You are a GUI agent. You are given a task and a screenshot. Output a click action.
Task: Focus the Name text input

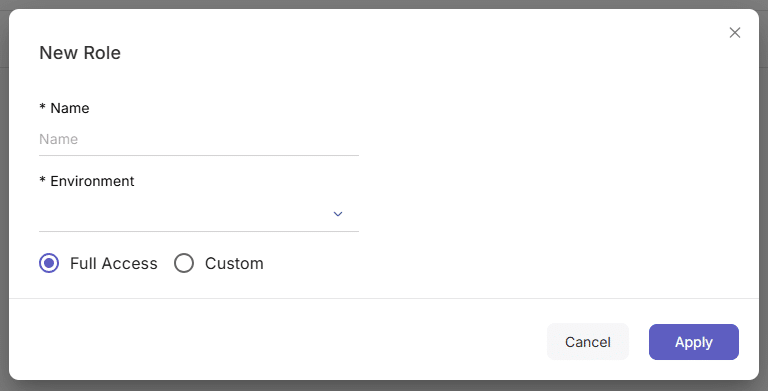click(199, 140)
